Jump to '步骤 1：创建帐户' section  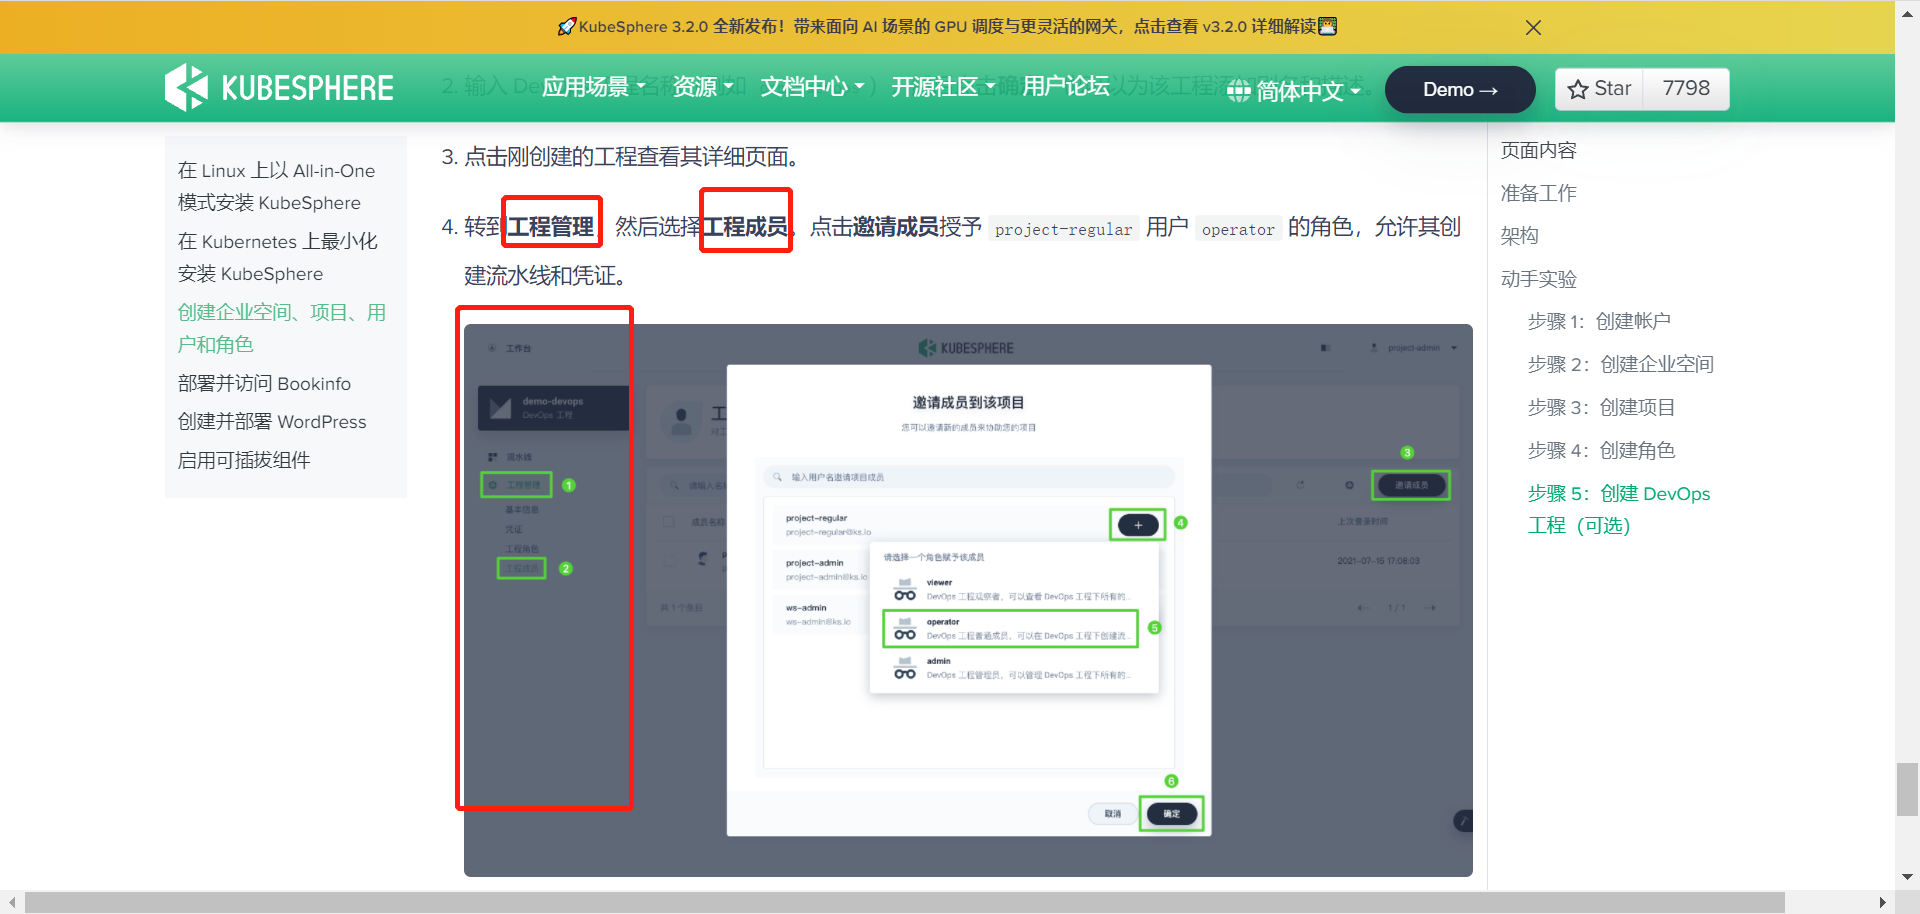[x=1599, y=321]
